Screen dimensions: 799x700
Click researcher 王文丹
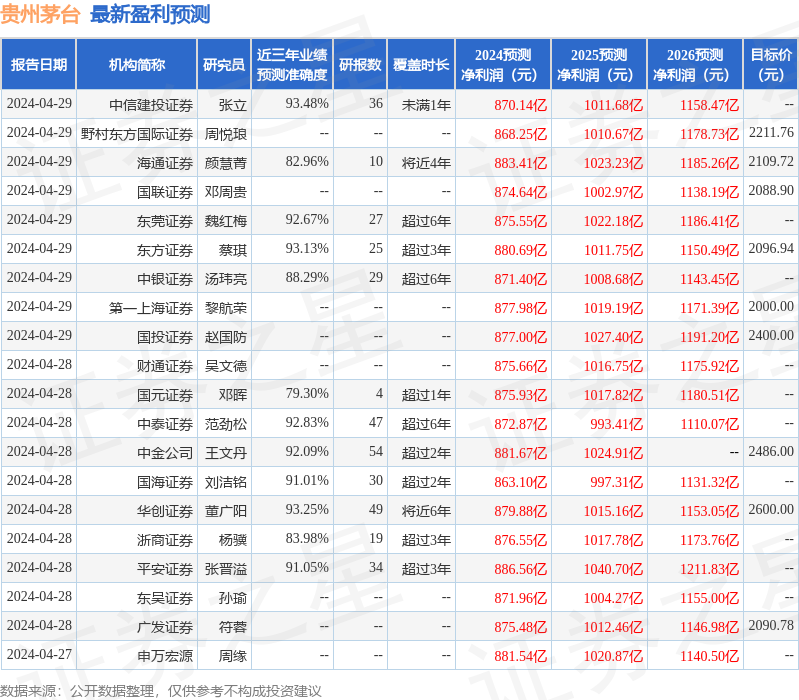point(226,453)
